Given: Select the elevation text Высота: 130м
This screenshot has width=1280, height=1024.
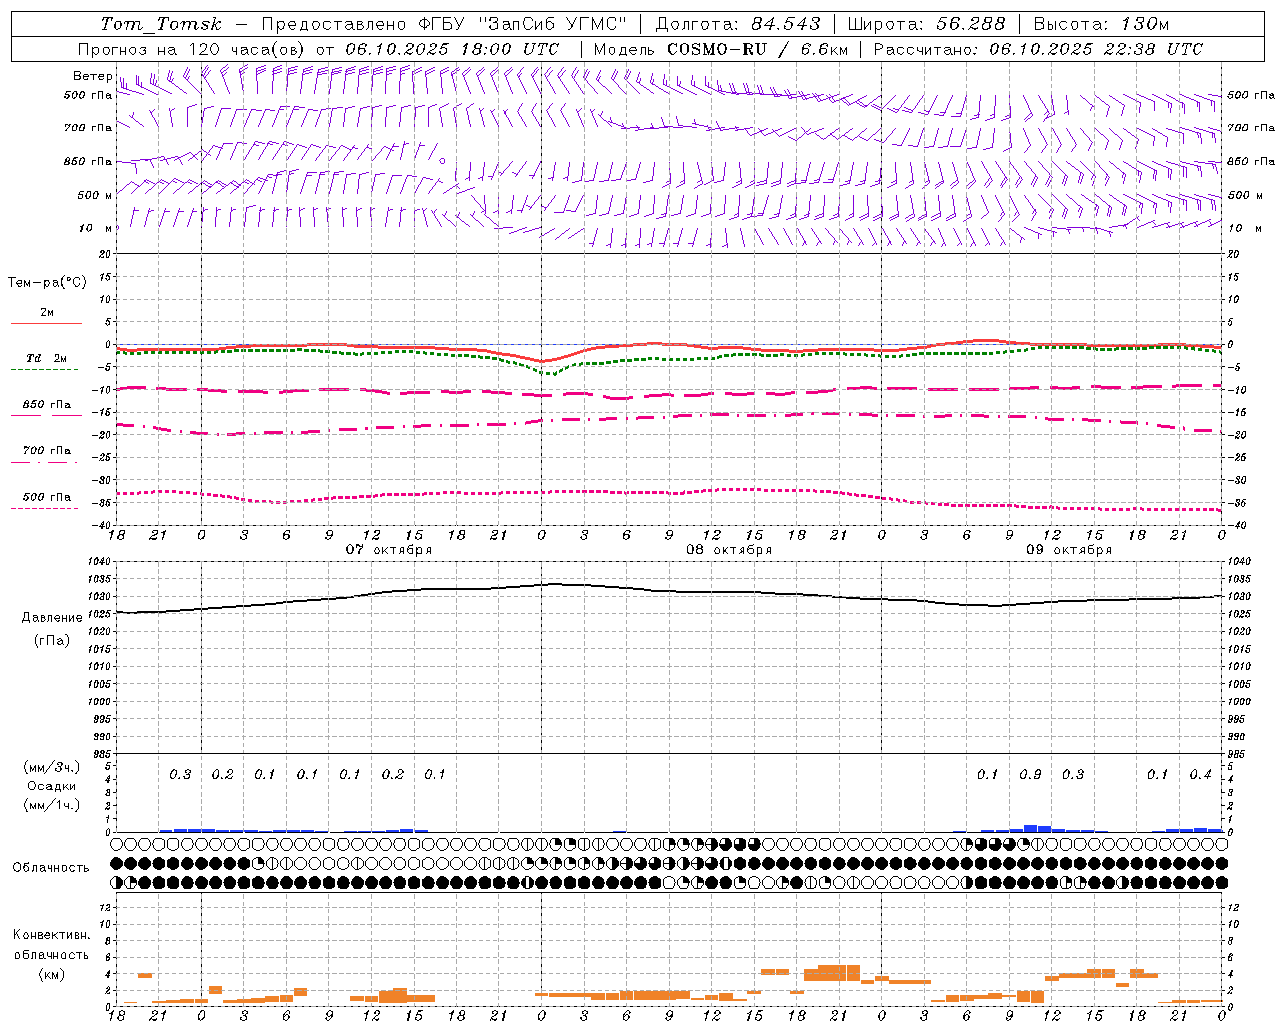Looking at the screenshot, I should 1101,24.
